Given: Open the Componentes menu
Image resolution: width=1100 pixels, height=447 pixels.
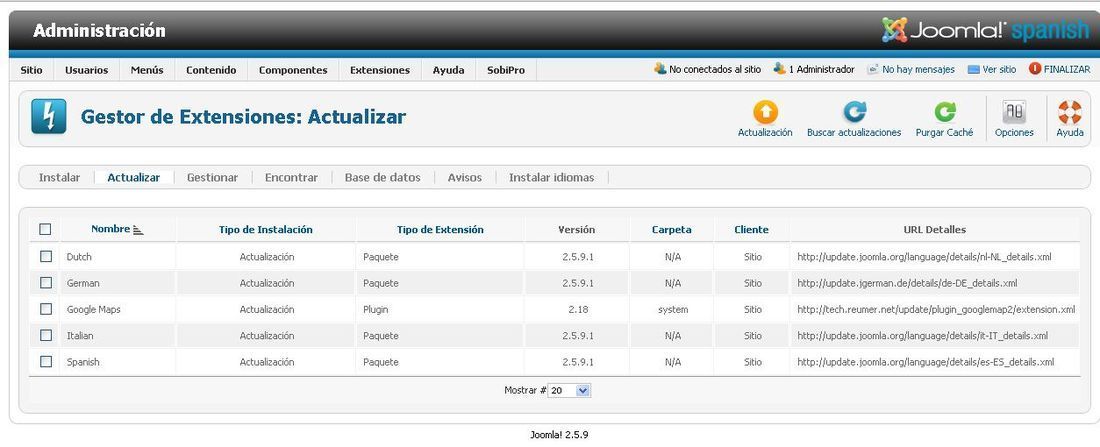Looking at the screenshot, I should [x=293, y=70].
